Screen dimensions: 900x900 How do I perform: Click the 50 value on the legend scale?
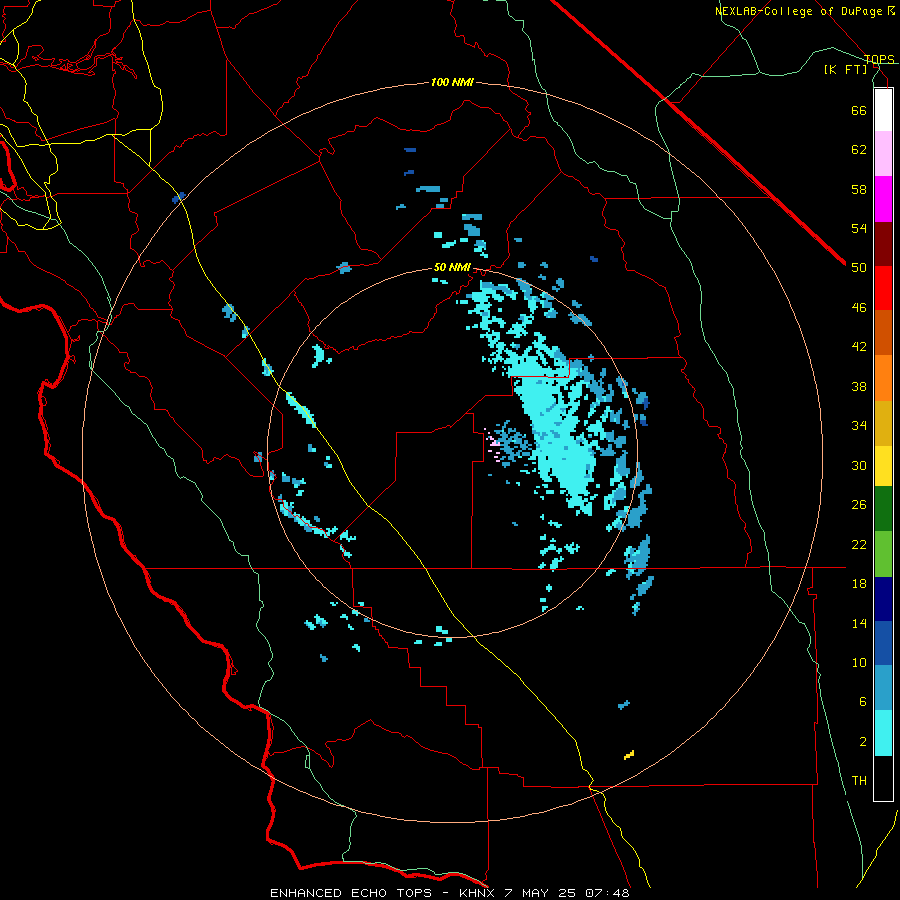[859, 267]
